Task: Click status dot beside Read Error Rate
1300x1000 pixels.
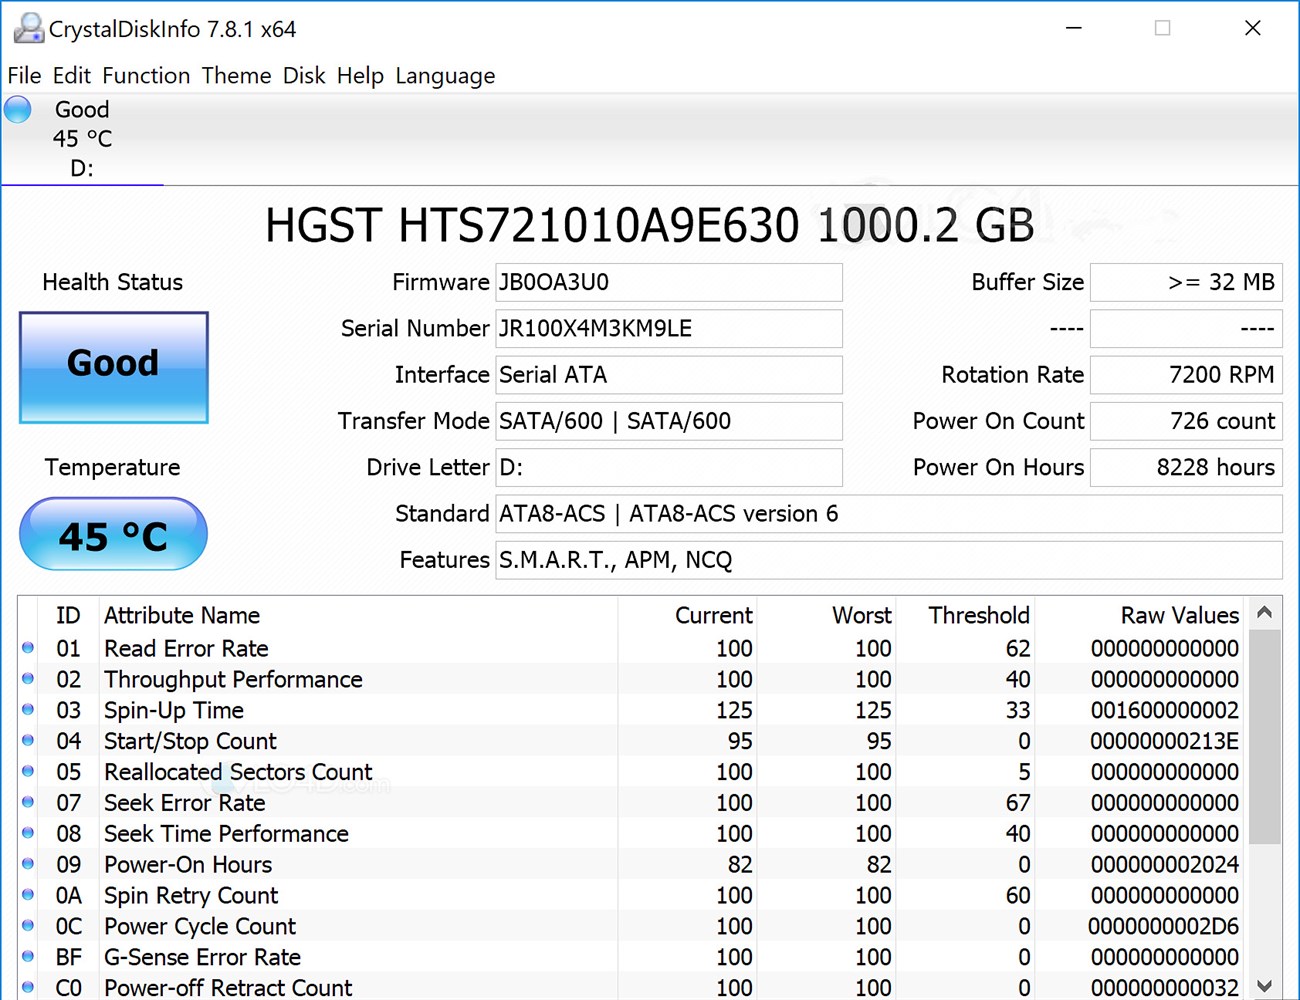Action: [x=28, y=648]
